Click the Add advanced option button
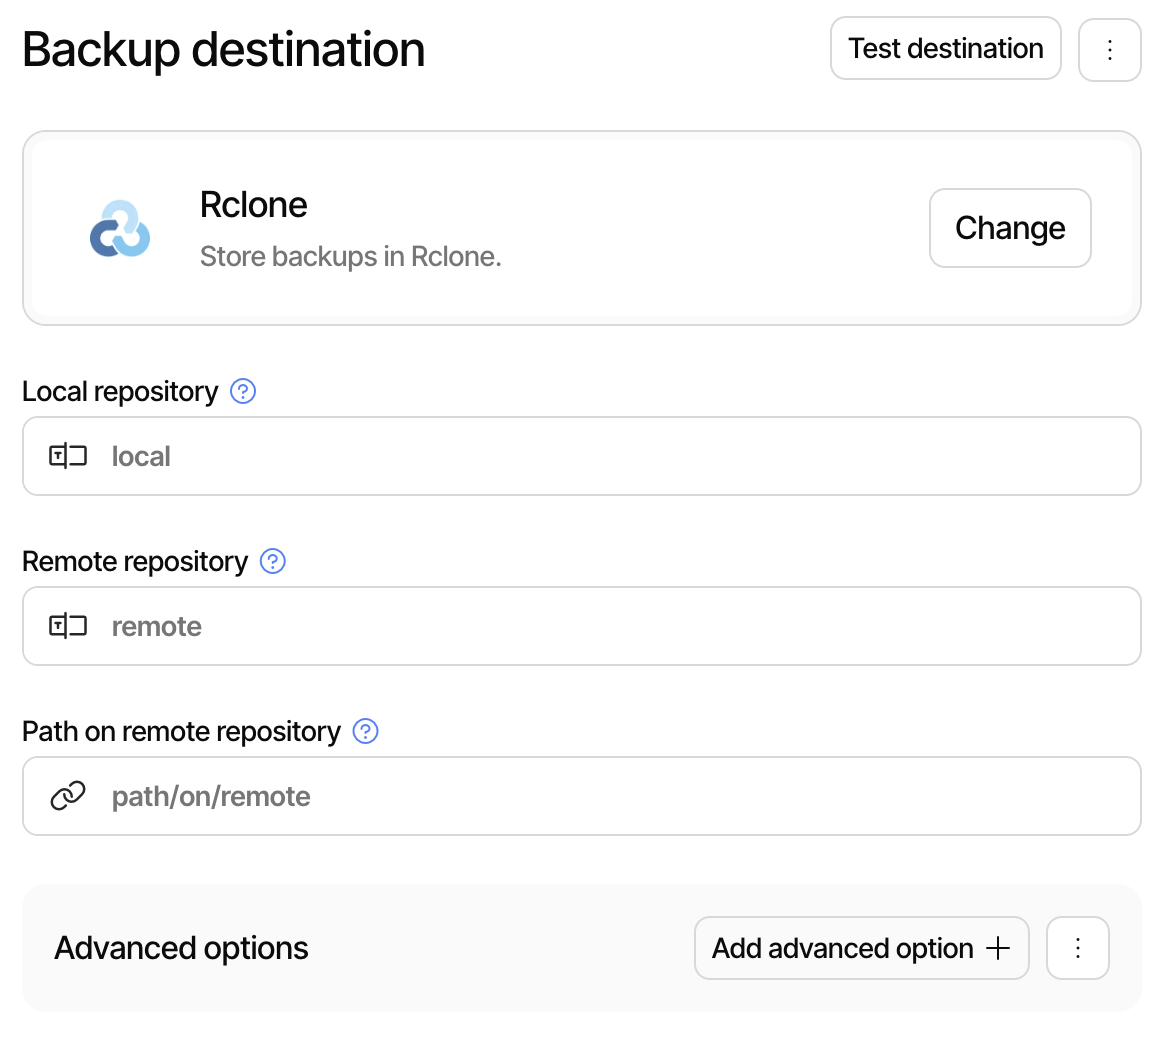 [x=861, y=948]
